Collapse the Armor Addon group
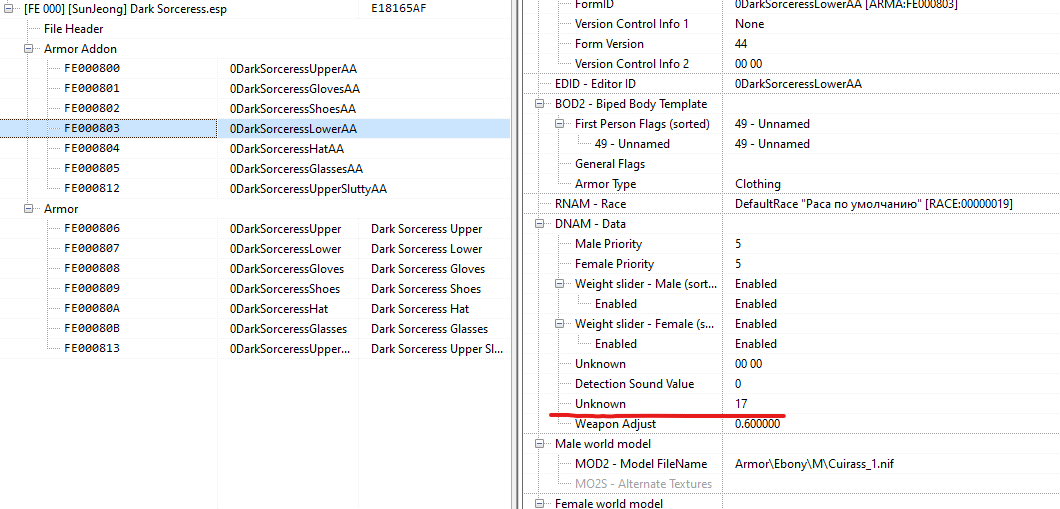This screenshot has height=509, width=1060. (29, 49)
